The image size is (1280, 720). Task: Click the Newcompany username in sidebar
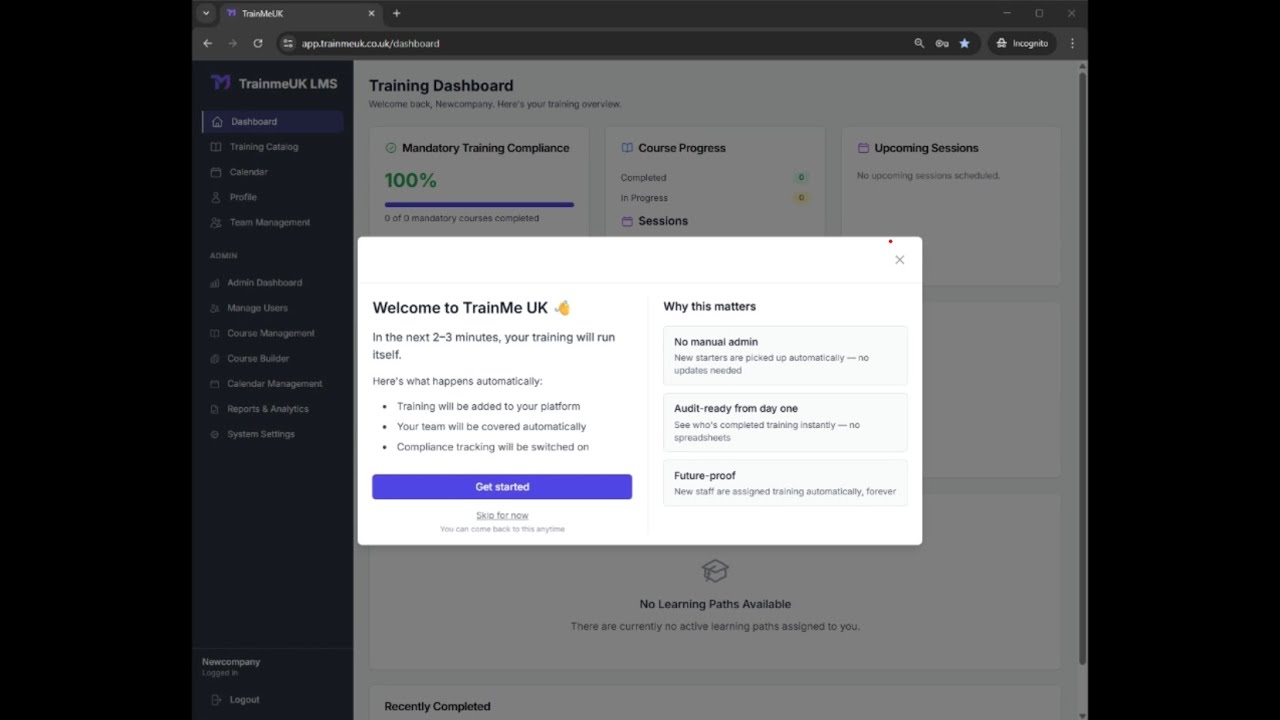point(231,662)
